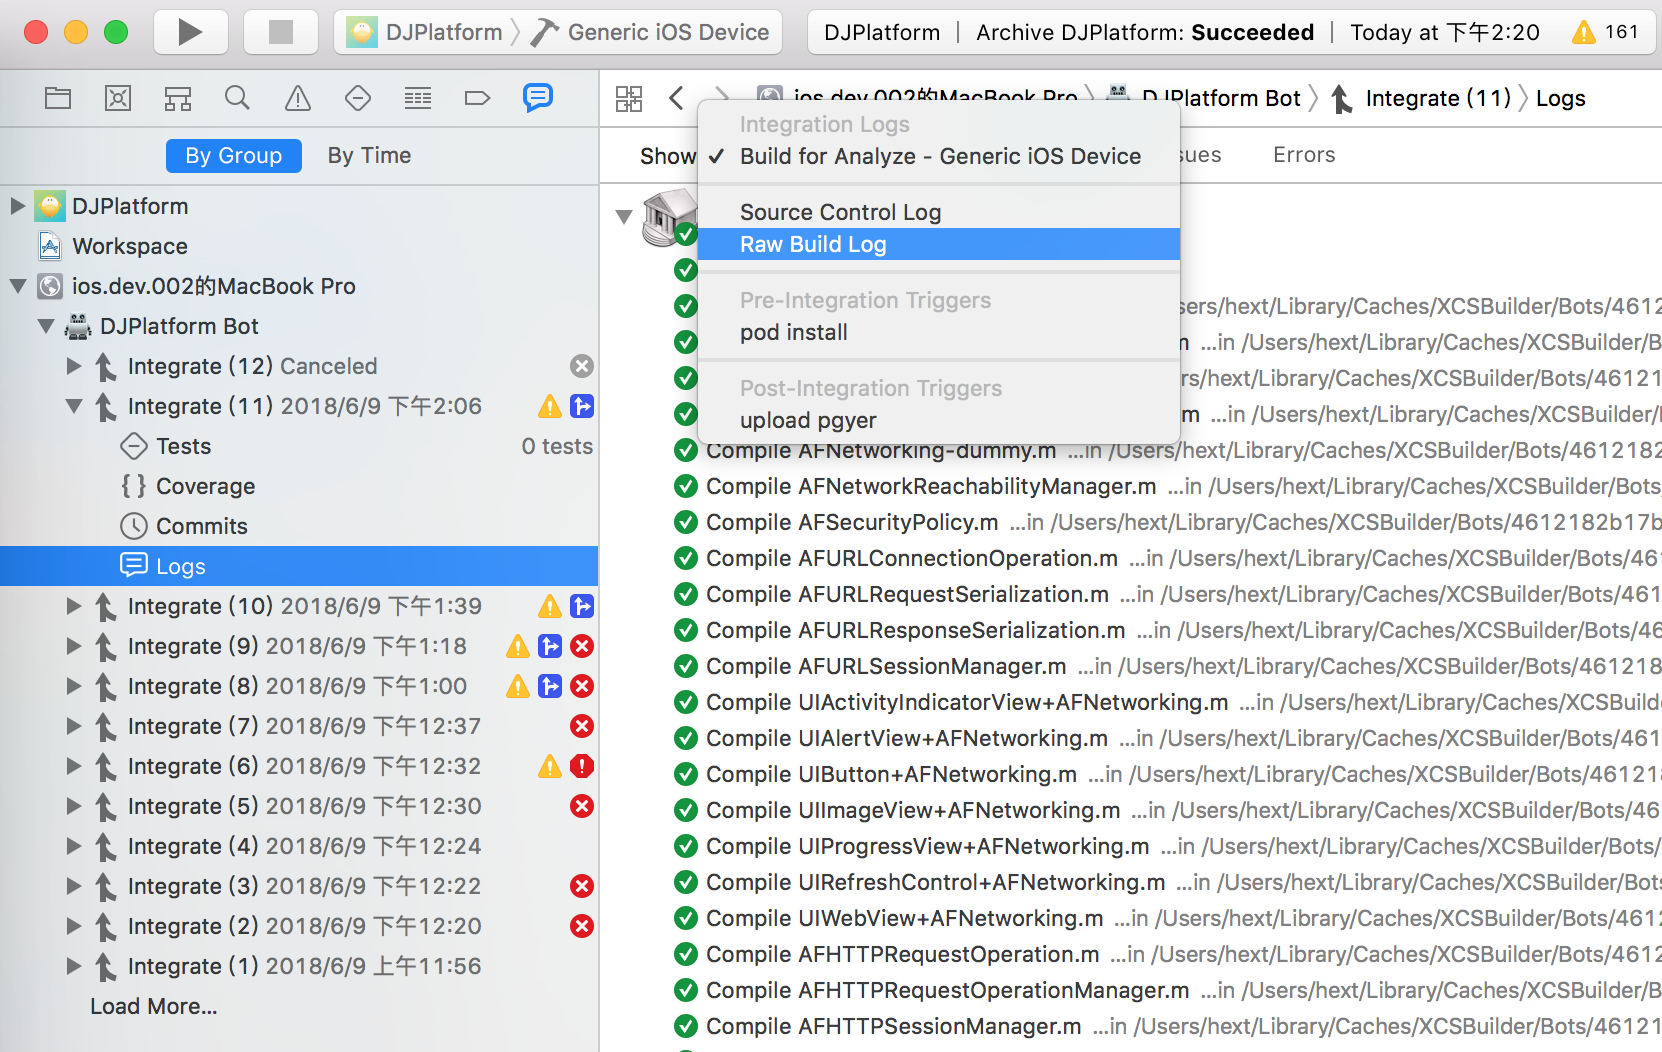Click the red error icon on Integrate (9)
This screenshot has width=1662, height=1052.
[582, 646]
